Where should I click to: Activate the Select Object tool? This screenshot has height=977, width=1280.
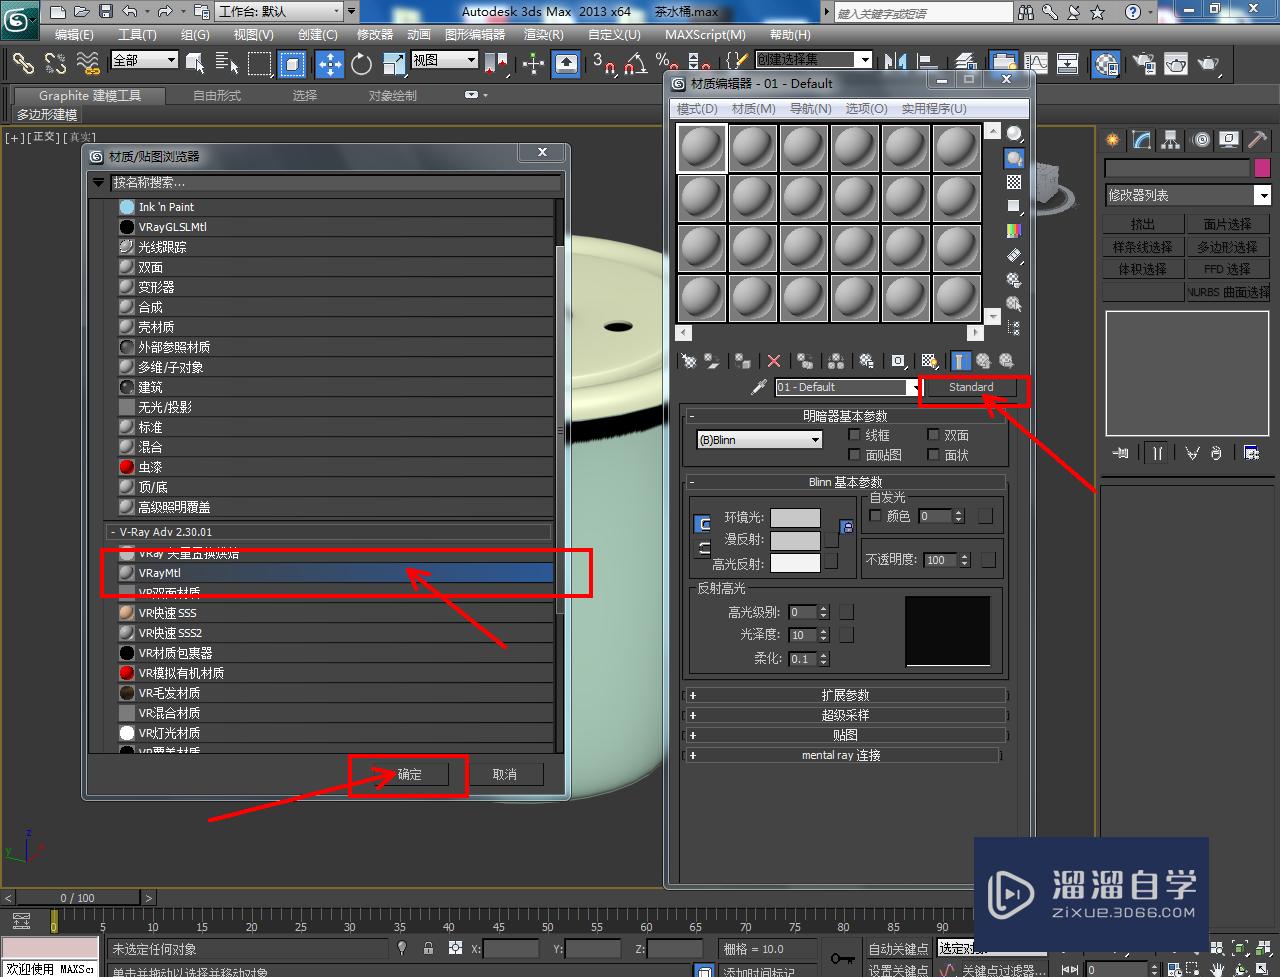pyautogui.click(x=195, y=64)
